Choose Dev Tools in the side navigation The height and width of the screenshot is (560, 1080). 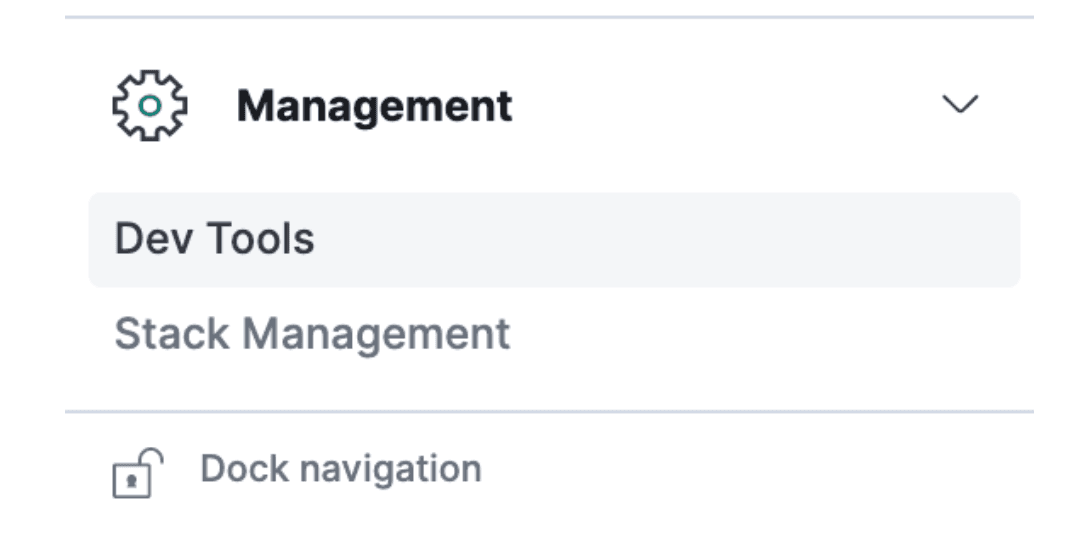tap(214, 239)
